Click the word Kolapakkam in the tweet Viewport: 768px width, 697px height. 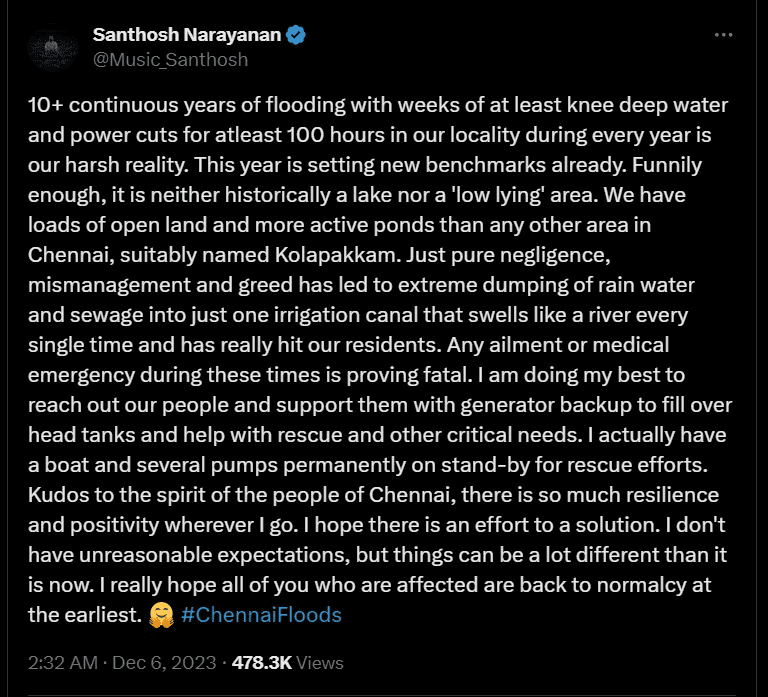click(x=337, y=255)
